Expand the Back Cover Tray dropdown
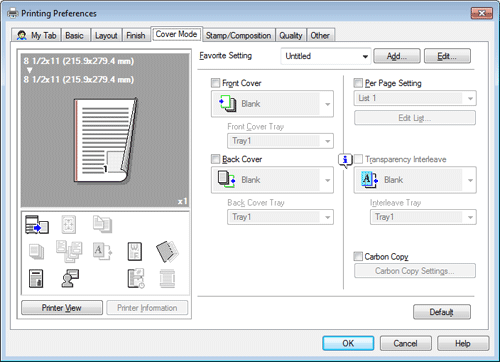This screenshot has height=362, width=500. tap(280, 217)
